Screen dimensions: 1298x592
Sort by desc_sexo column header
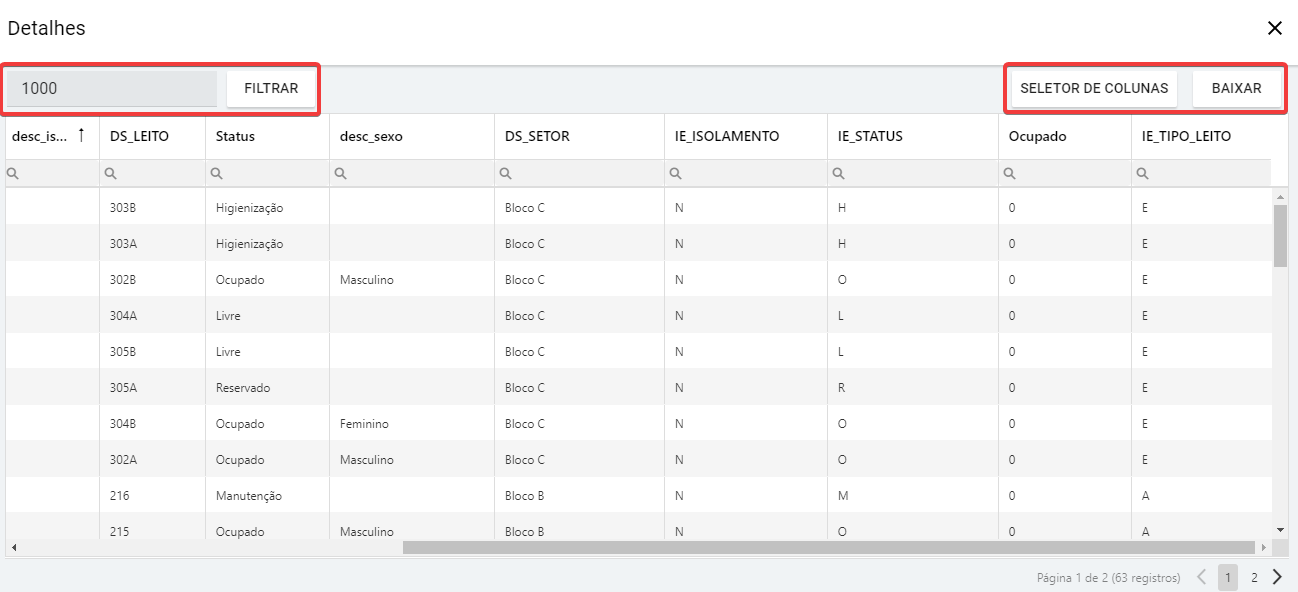[412, 136]
